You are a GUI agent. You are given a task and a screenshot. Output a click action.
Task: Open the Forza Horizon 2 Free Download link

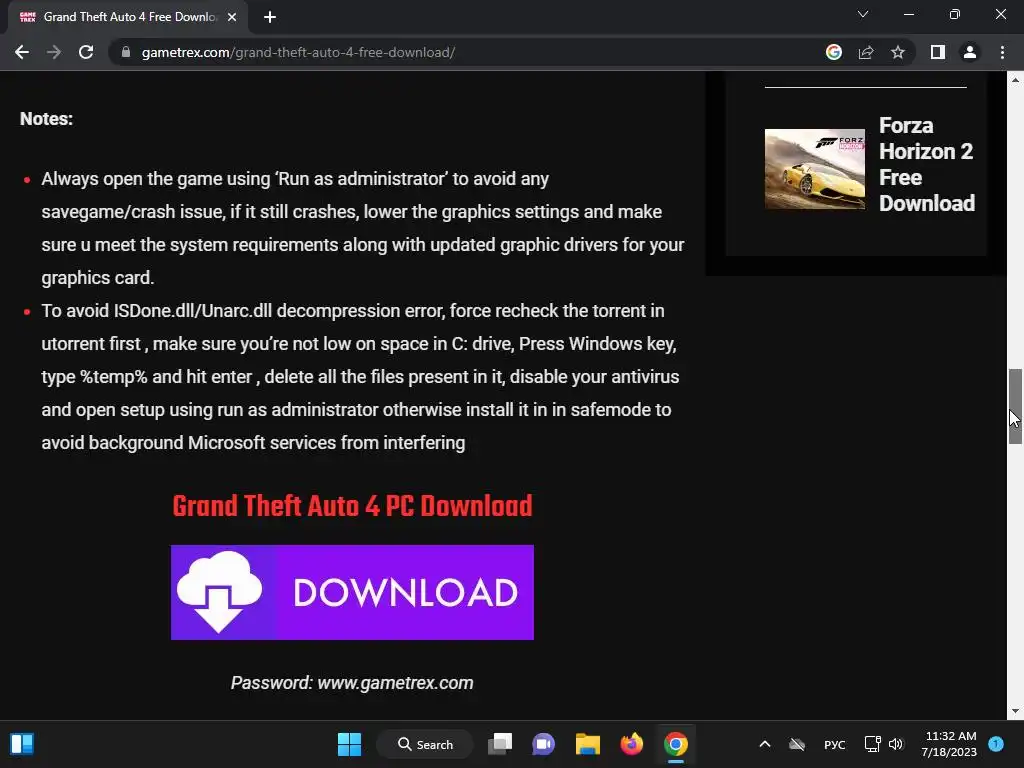click(x=926, y=164)
